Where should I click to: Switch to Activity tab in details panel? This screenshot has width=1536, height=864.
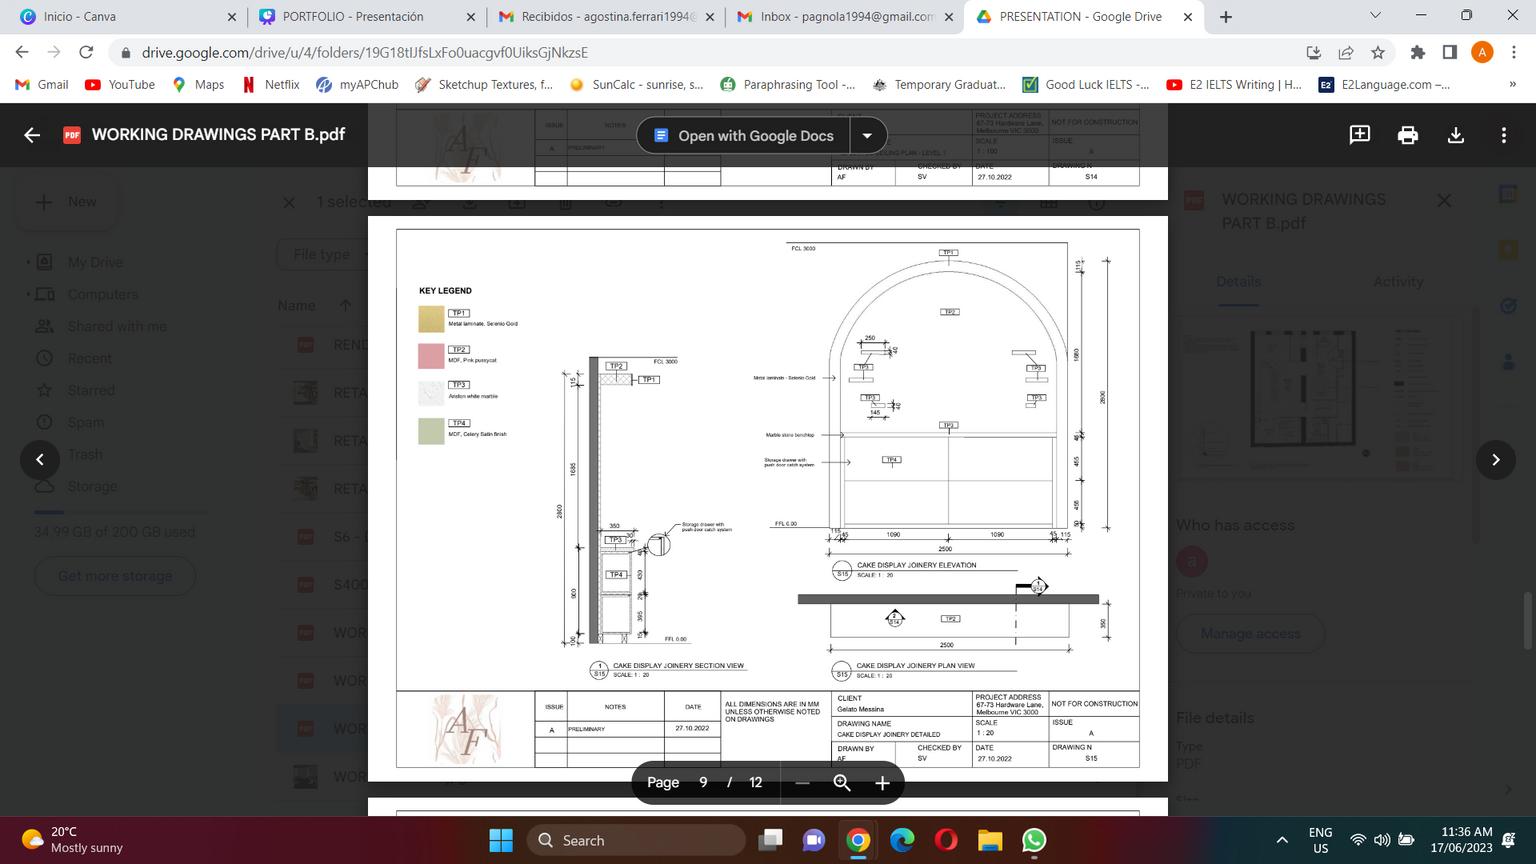[1398, 282]
